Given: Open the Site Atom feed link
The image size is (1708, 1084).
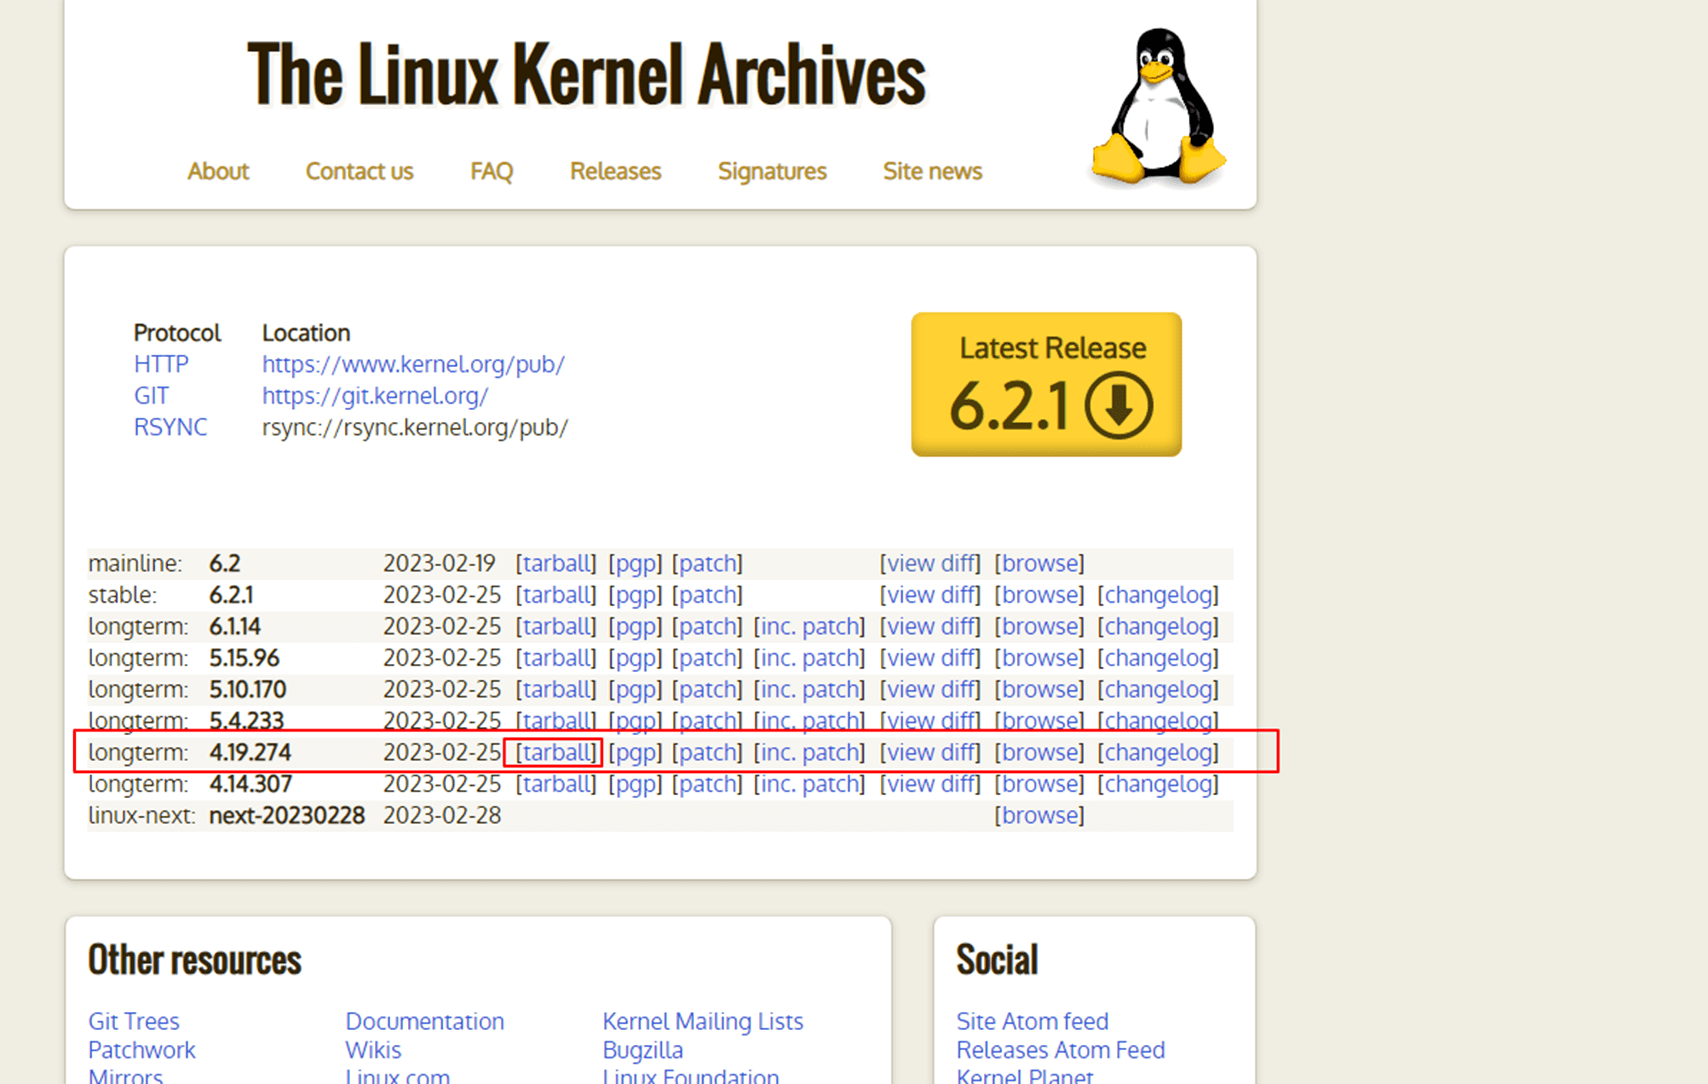Looking at the screenshot, I should [1032, 1021].
